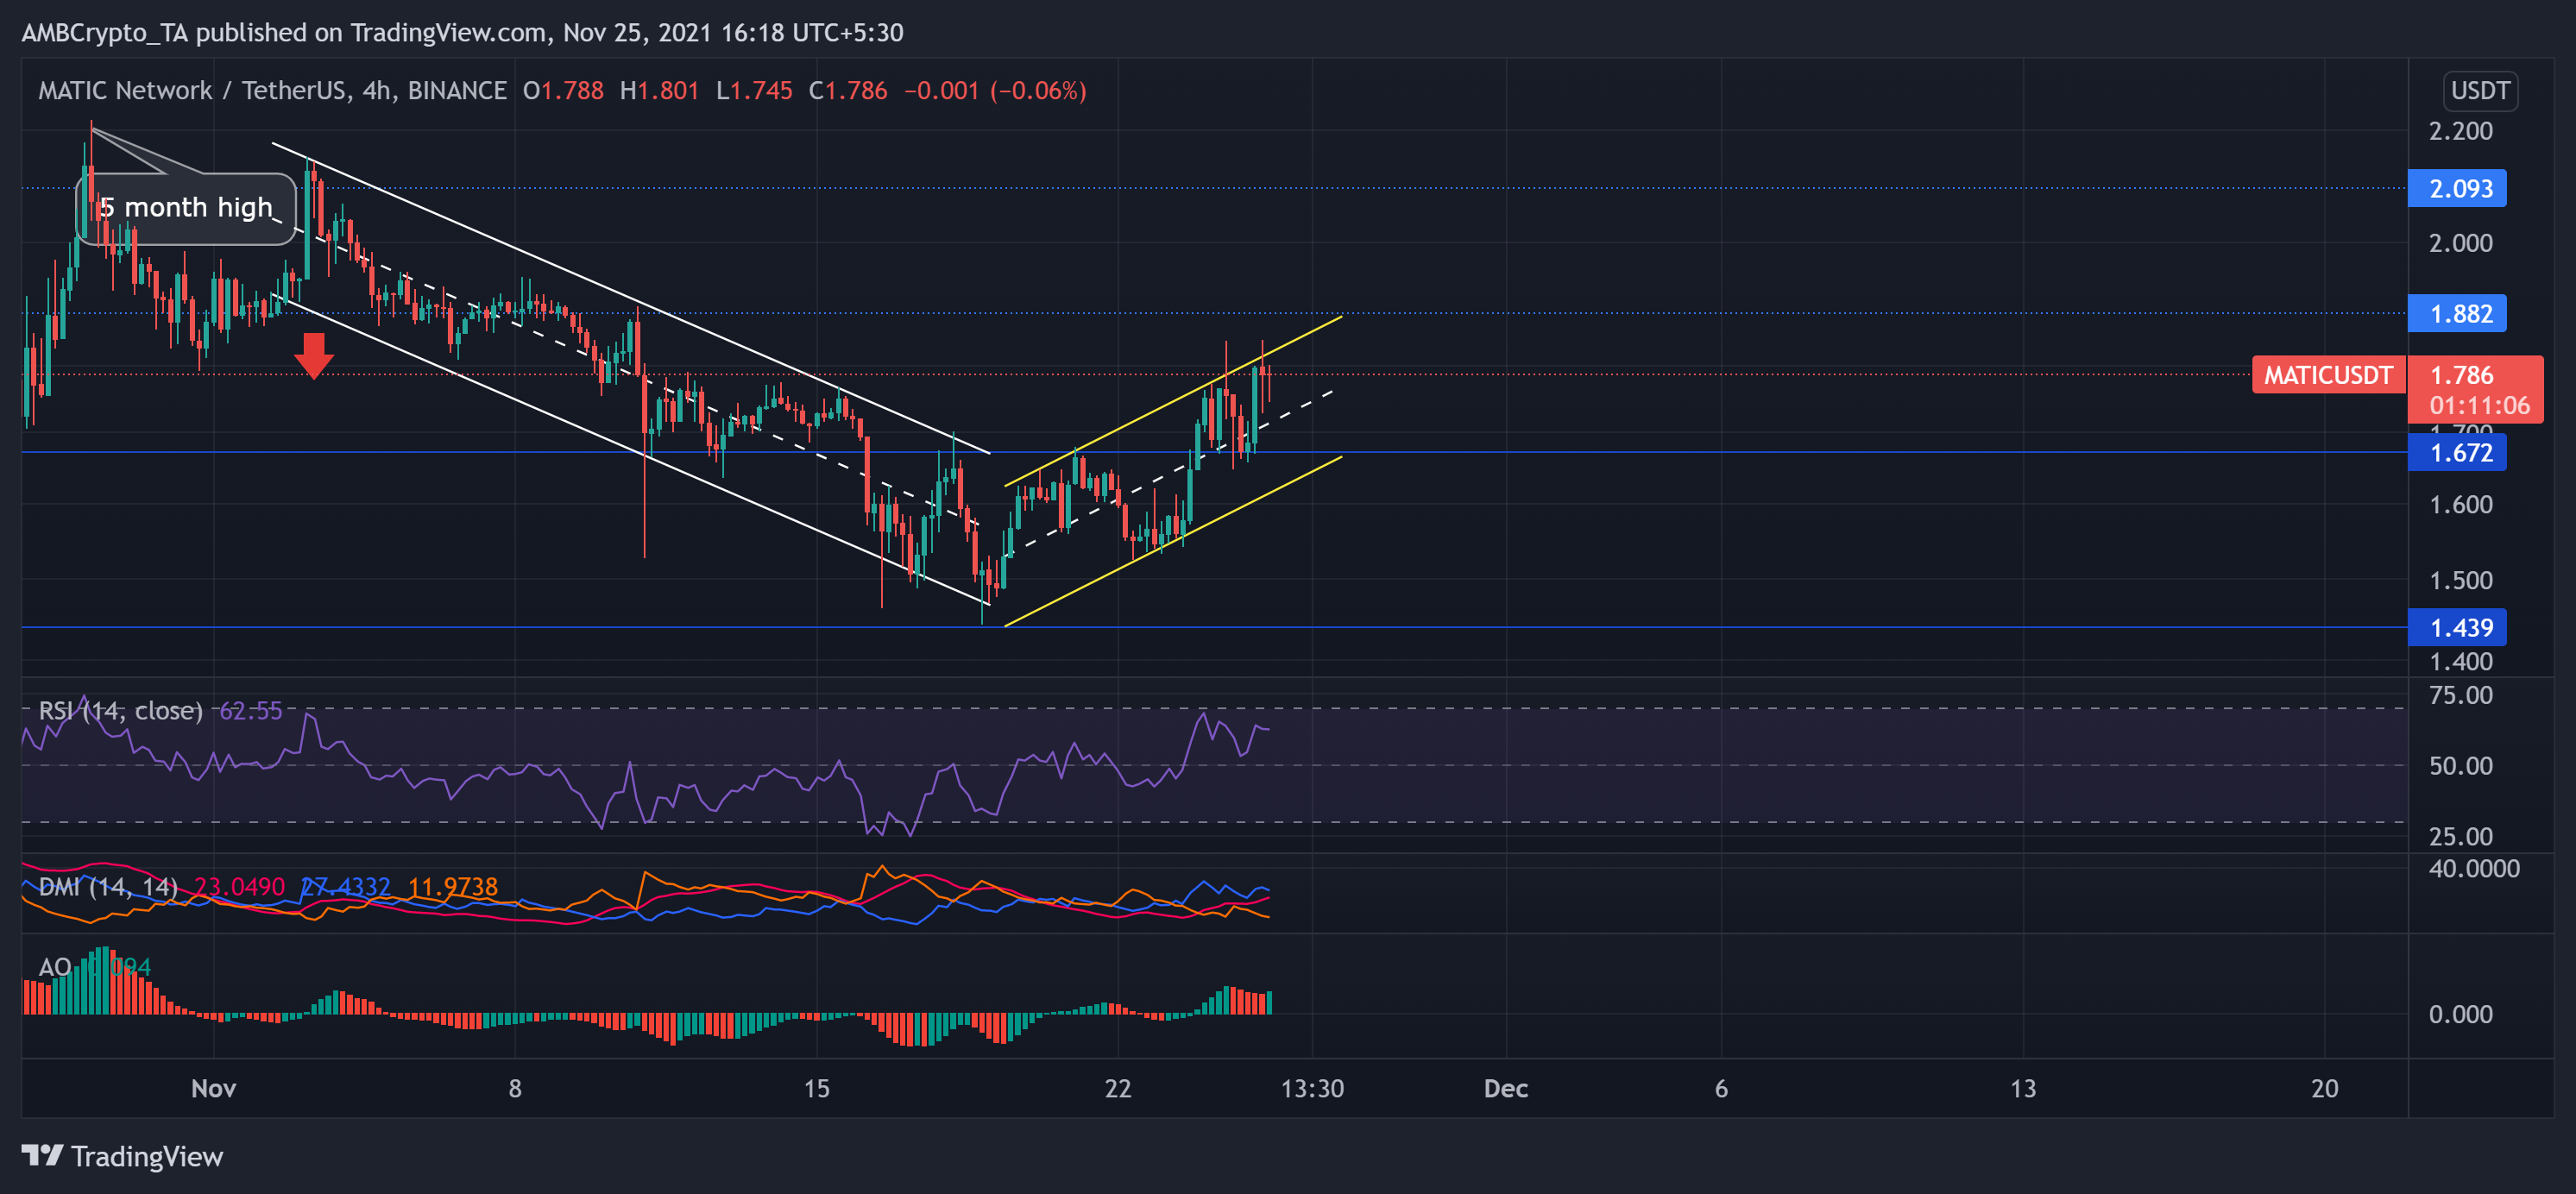Click the red down arrow marker
This screenshot has height=1194, width=2576.
point(314,356)
